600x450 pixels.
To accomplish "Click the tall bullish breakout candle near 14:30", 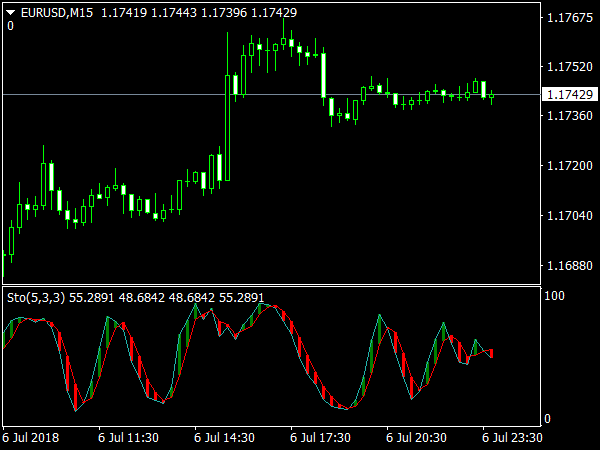I will 227,128.
